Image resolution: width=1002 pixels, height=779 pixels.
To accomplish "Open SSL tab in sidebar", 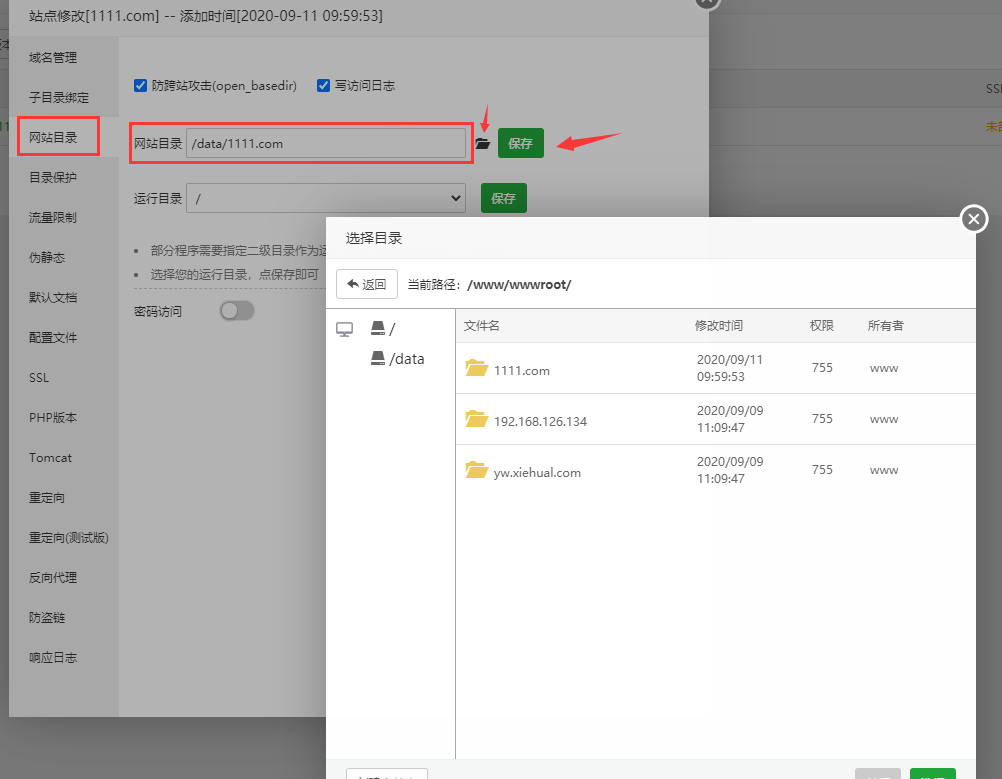I will [39, 378].
